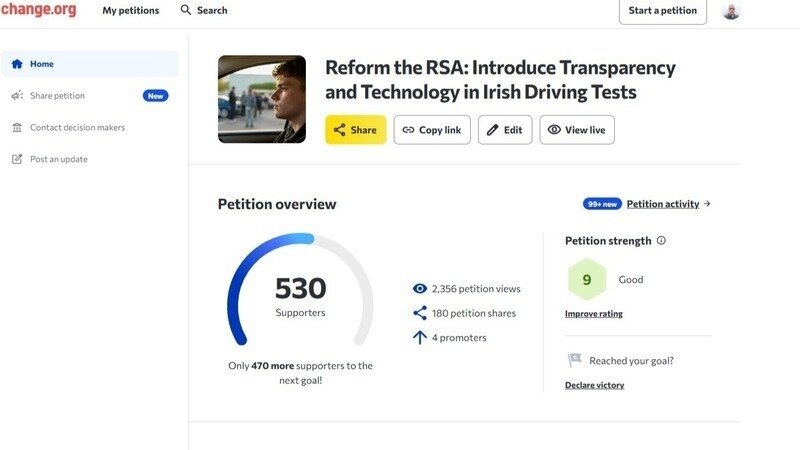The width and height of the screenshot is (800, 450).
Task: Open the Improve rating link
Action: coord(593,313)
